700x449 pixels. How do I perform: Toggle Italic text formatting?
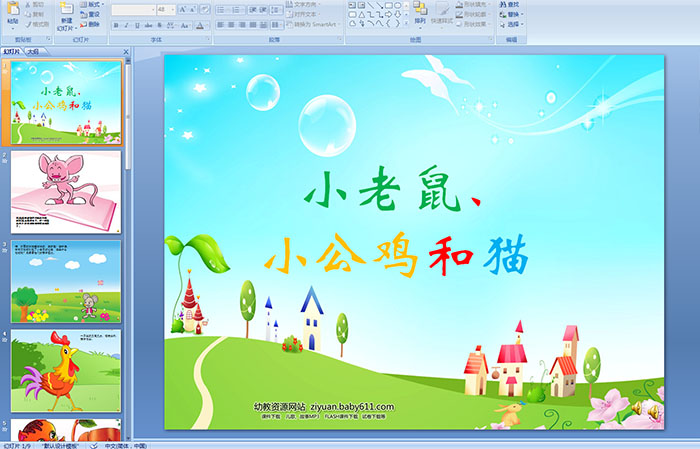click(124, 24)
